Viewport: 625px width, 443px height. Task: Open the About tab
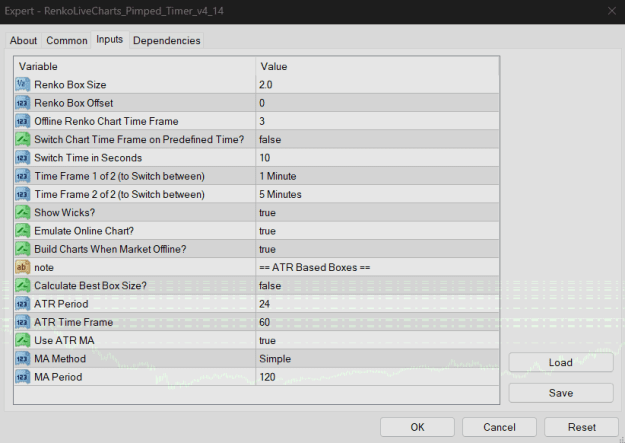23,41
